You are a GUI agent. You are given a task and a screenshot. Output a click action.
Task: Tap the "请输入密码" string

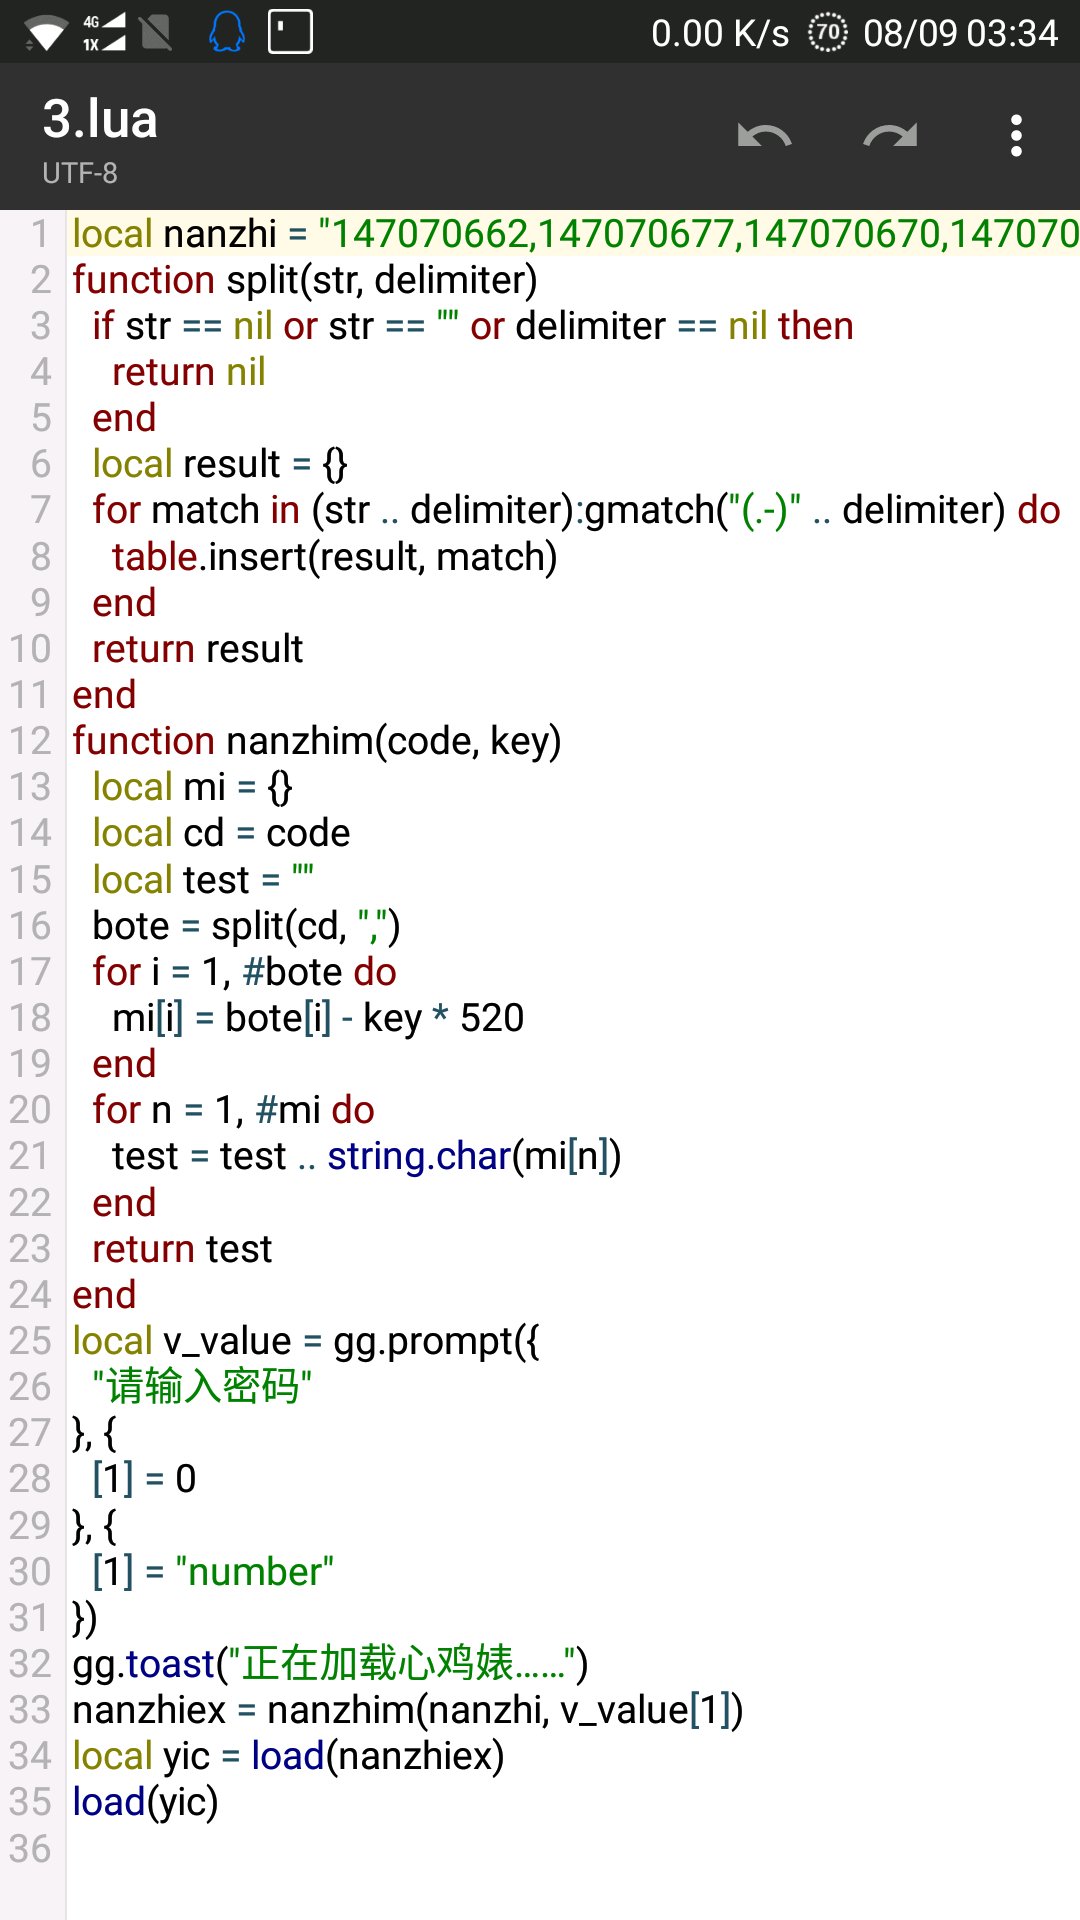pyautogui.click(x=202, y=1387)
